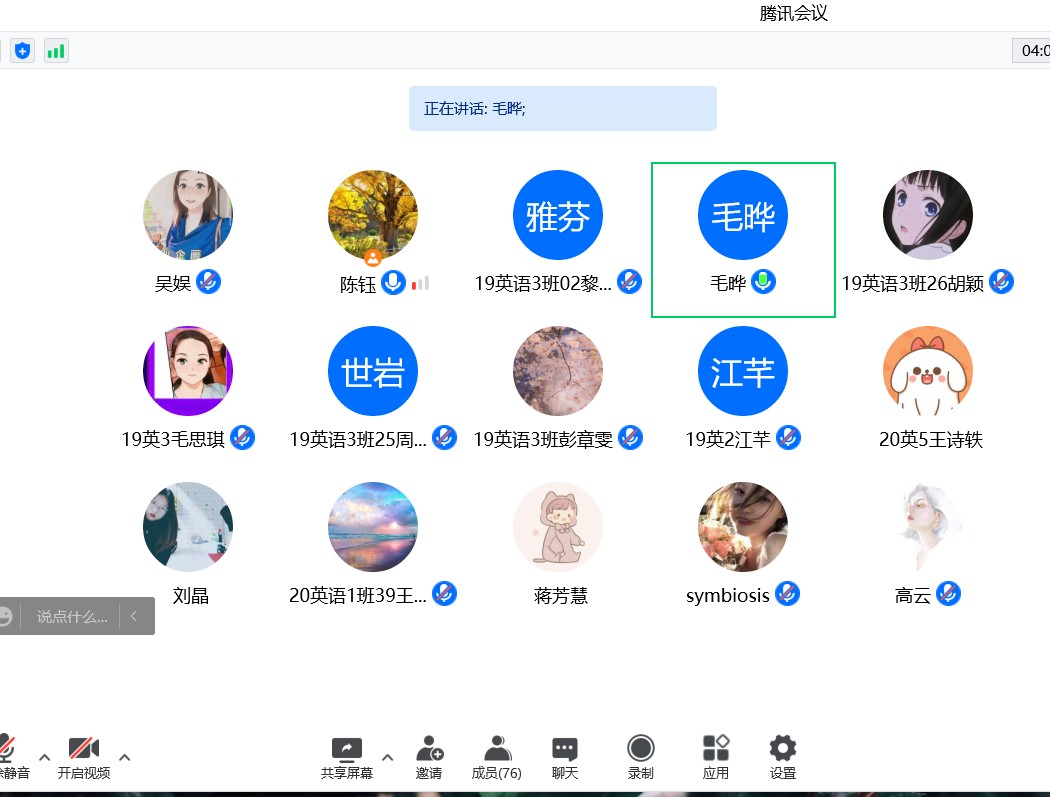Expand the arrow beside 共享屏幕

(x=388, y=757)
